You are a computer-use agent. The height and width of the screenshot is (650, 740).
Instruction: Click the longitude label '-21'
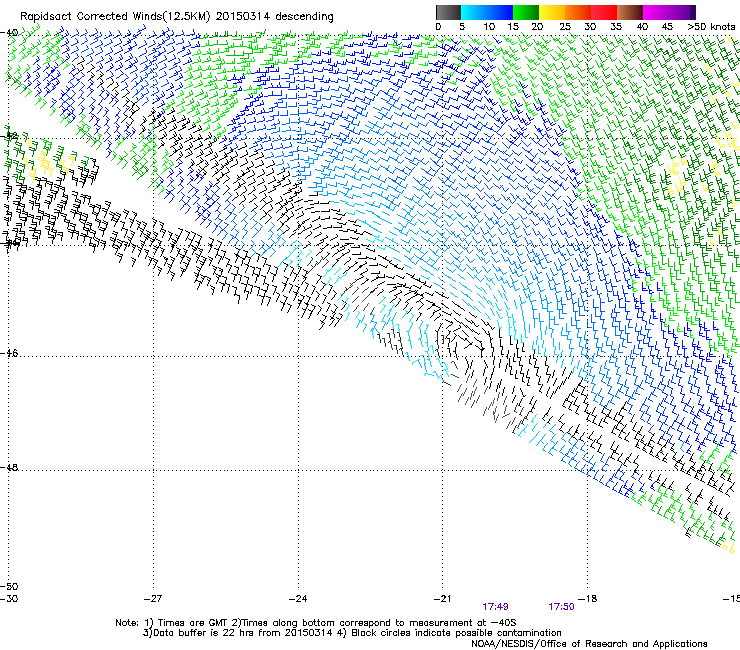tap(442, 599)
